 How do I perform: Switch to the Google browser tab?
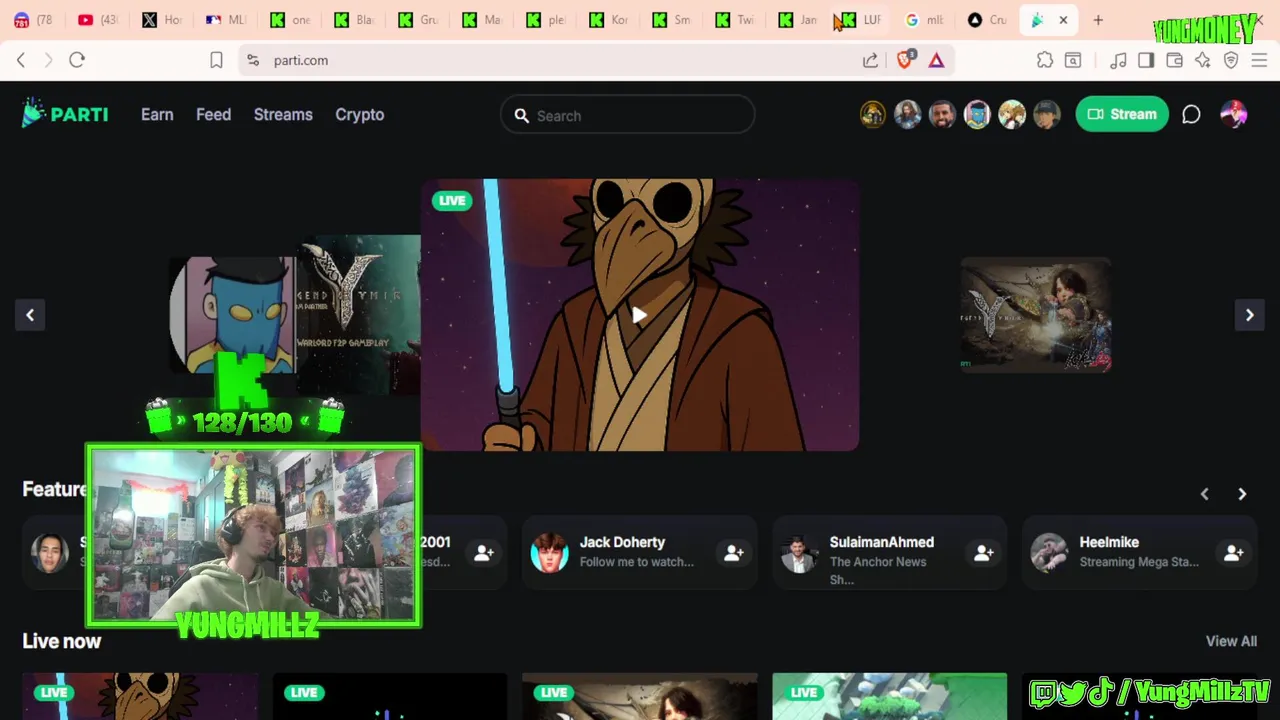pos(925,20)
